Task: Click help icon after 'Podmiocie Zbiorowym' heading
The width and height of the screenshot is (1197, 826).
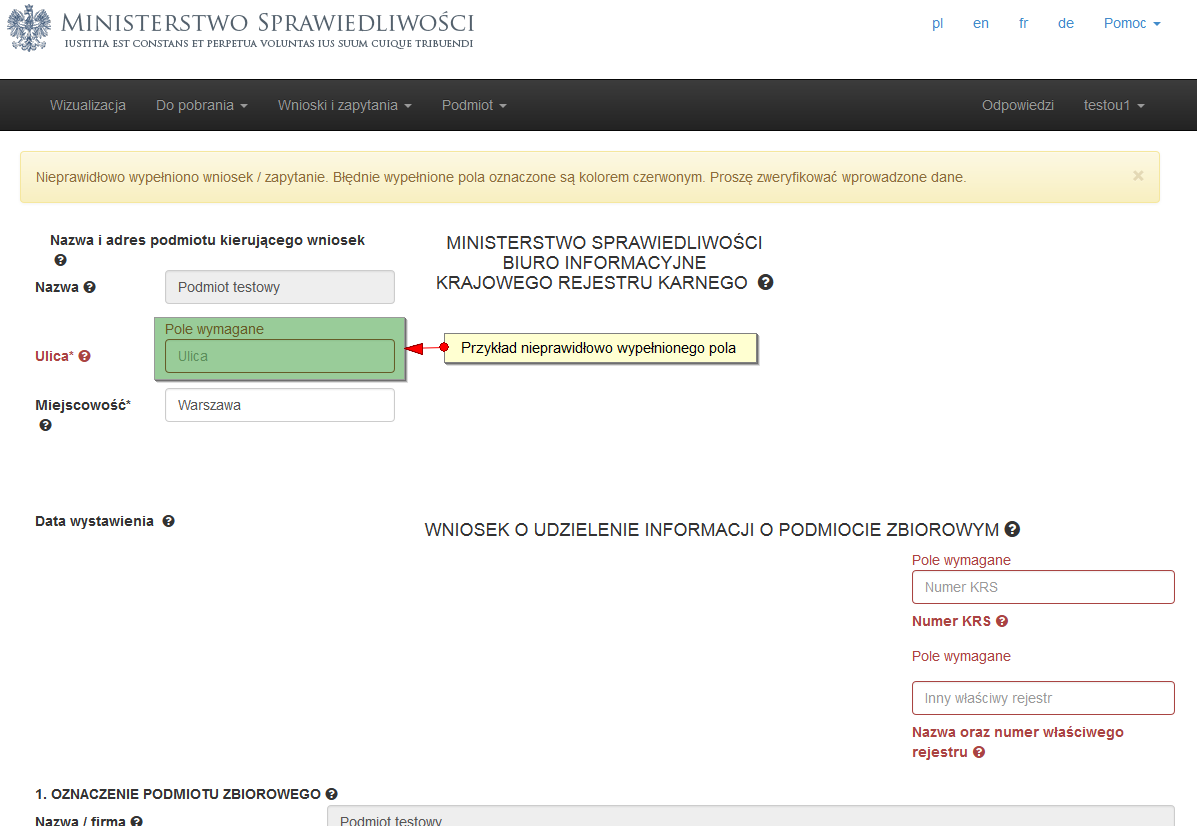Action: coord(1012,529)
